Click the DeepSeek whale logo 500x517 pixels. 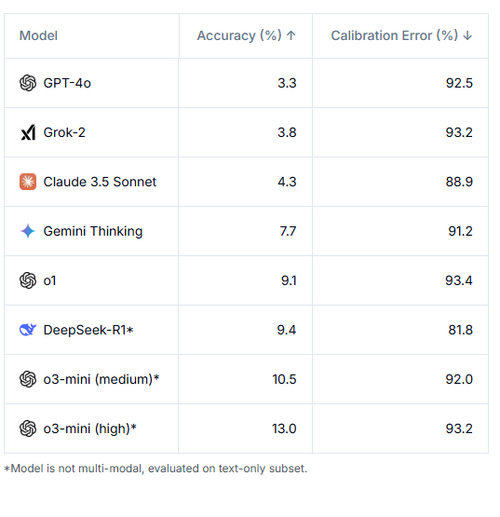[x=28, y=330]
